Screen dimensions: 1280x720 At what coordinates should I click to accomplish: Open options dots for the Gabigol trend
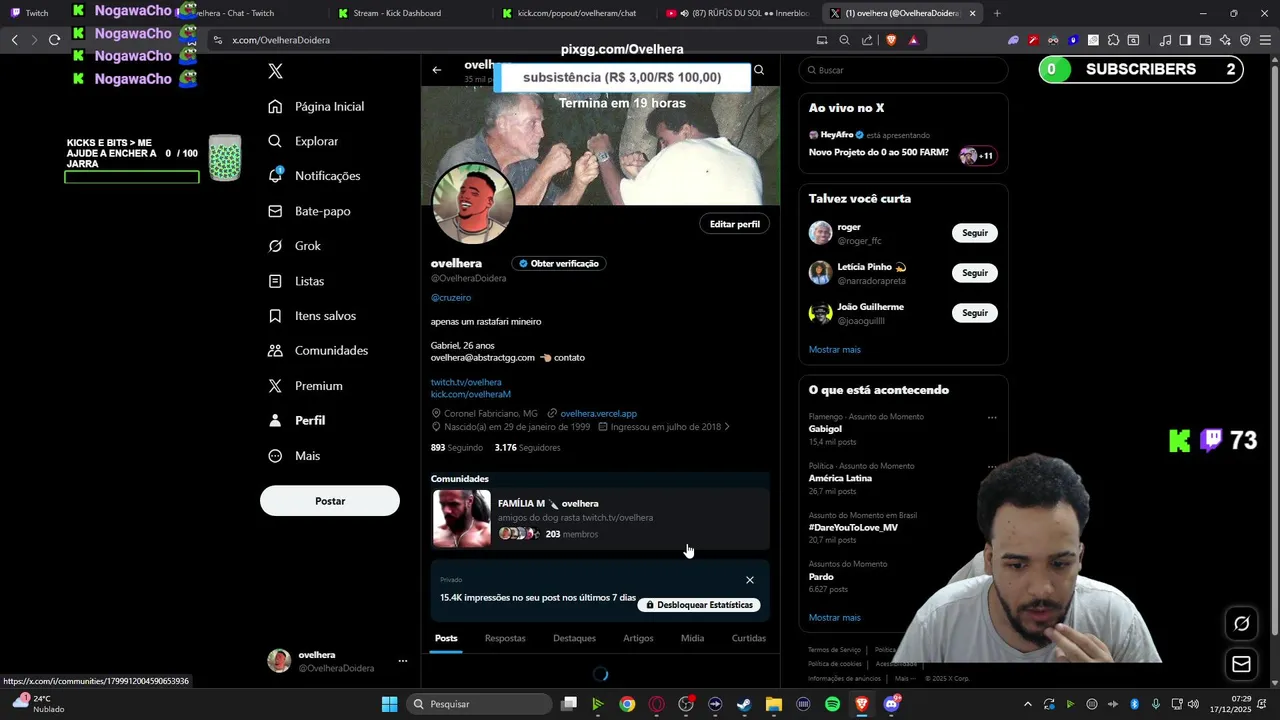992,417
